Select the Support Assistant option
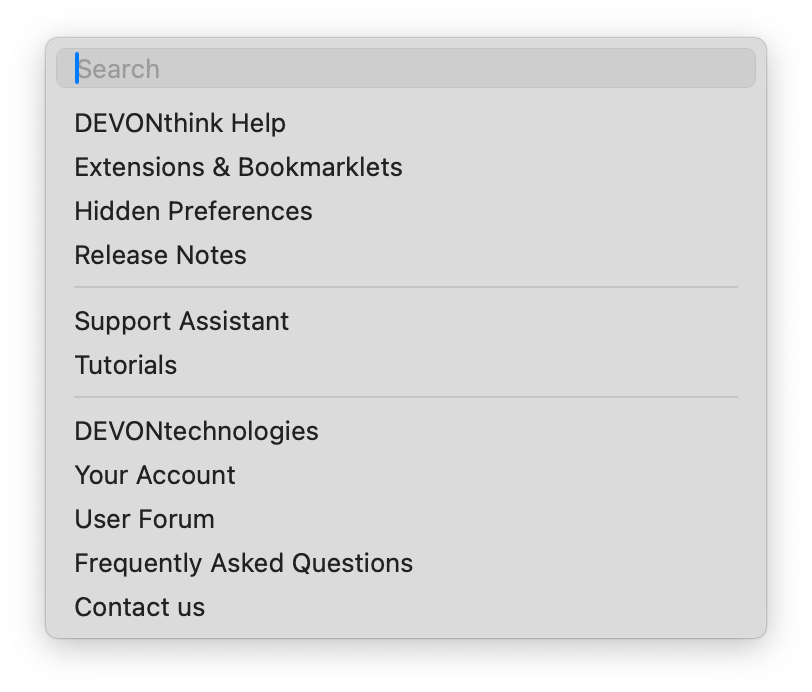The height and width of the screenshot is (692, 812). (x=181, y=321)
